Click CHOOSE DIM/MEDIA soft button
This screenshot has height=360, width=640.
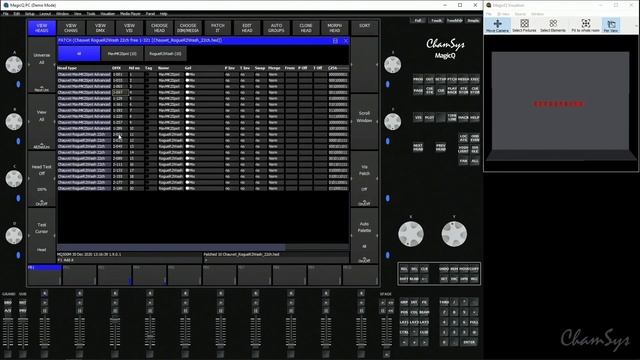[188, 28]
